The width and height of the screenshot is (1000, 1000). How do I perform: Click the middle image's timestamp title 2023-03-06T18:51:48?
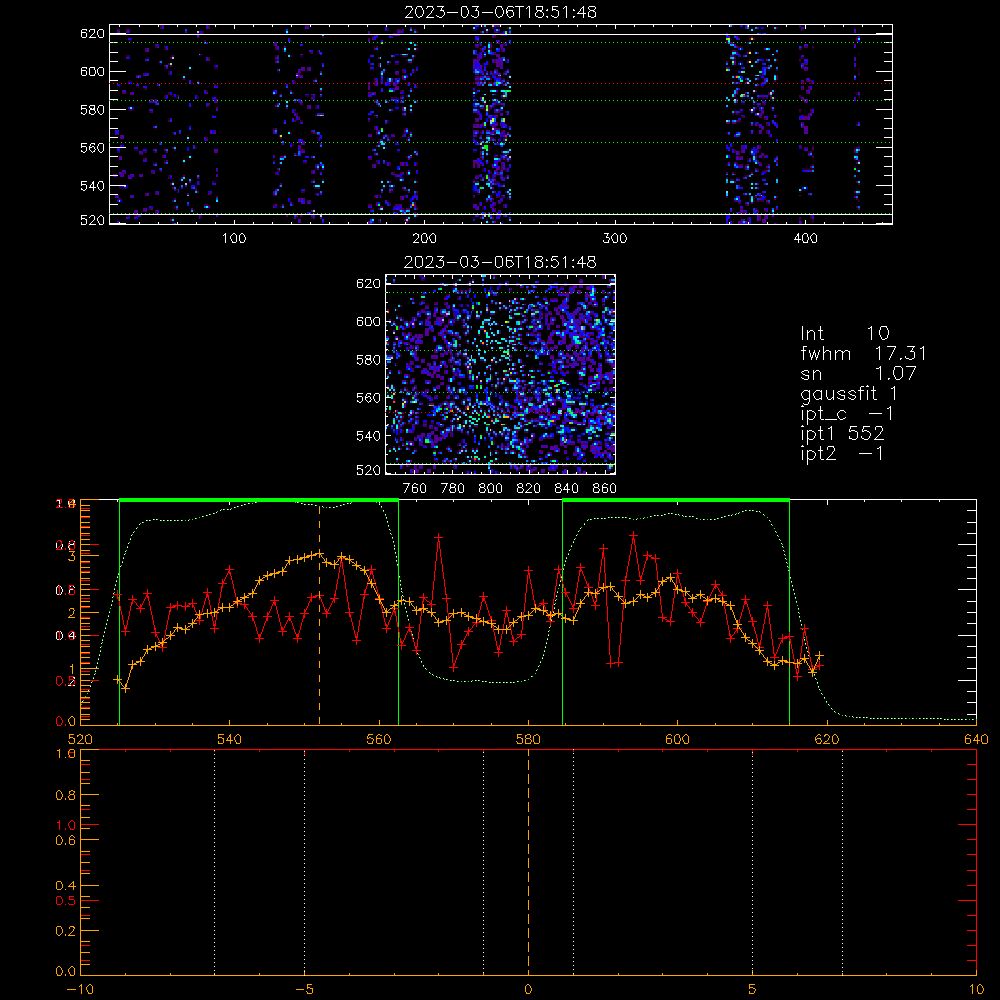(x=501, y=262)
